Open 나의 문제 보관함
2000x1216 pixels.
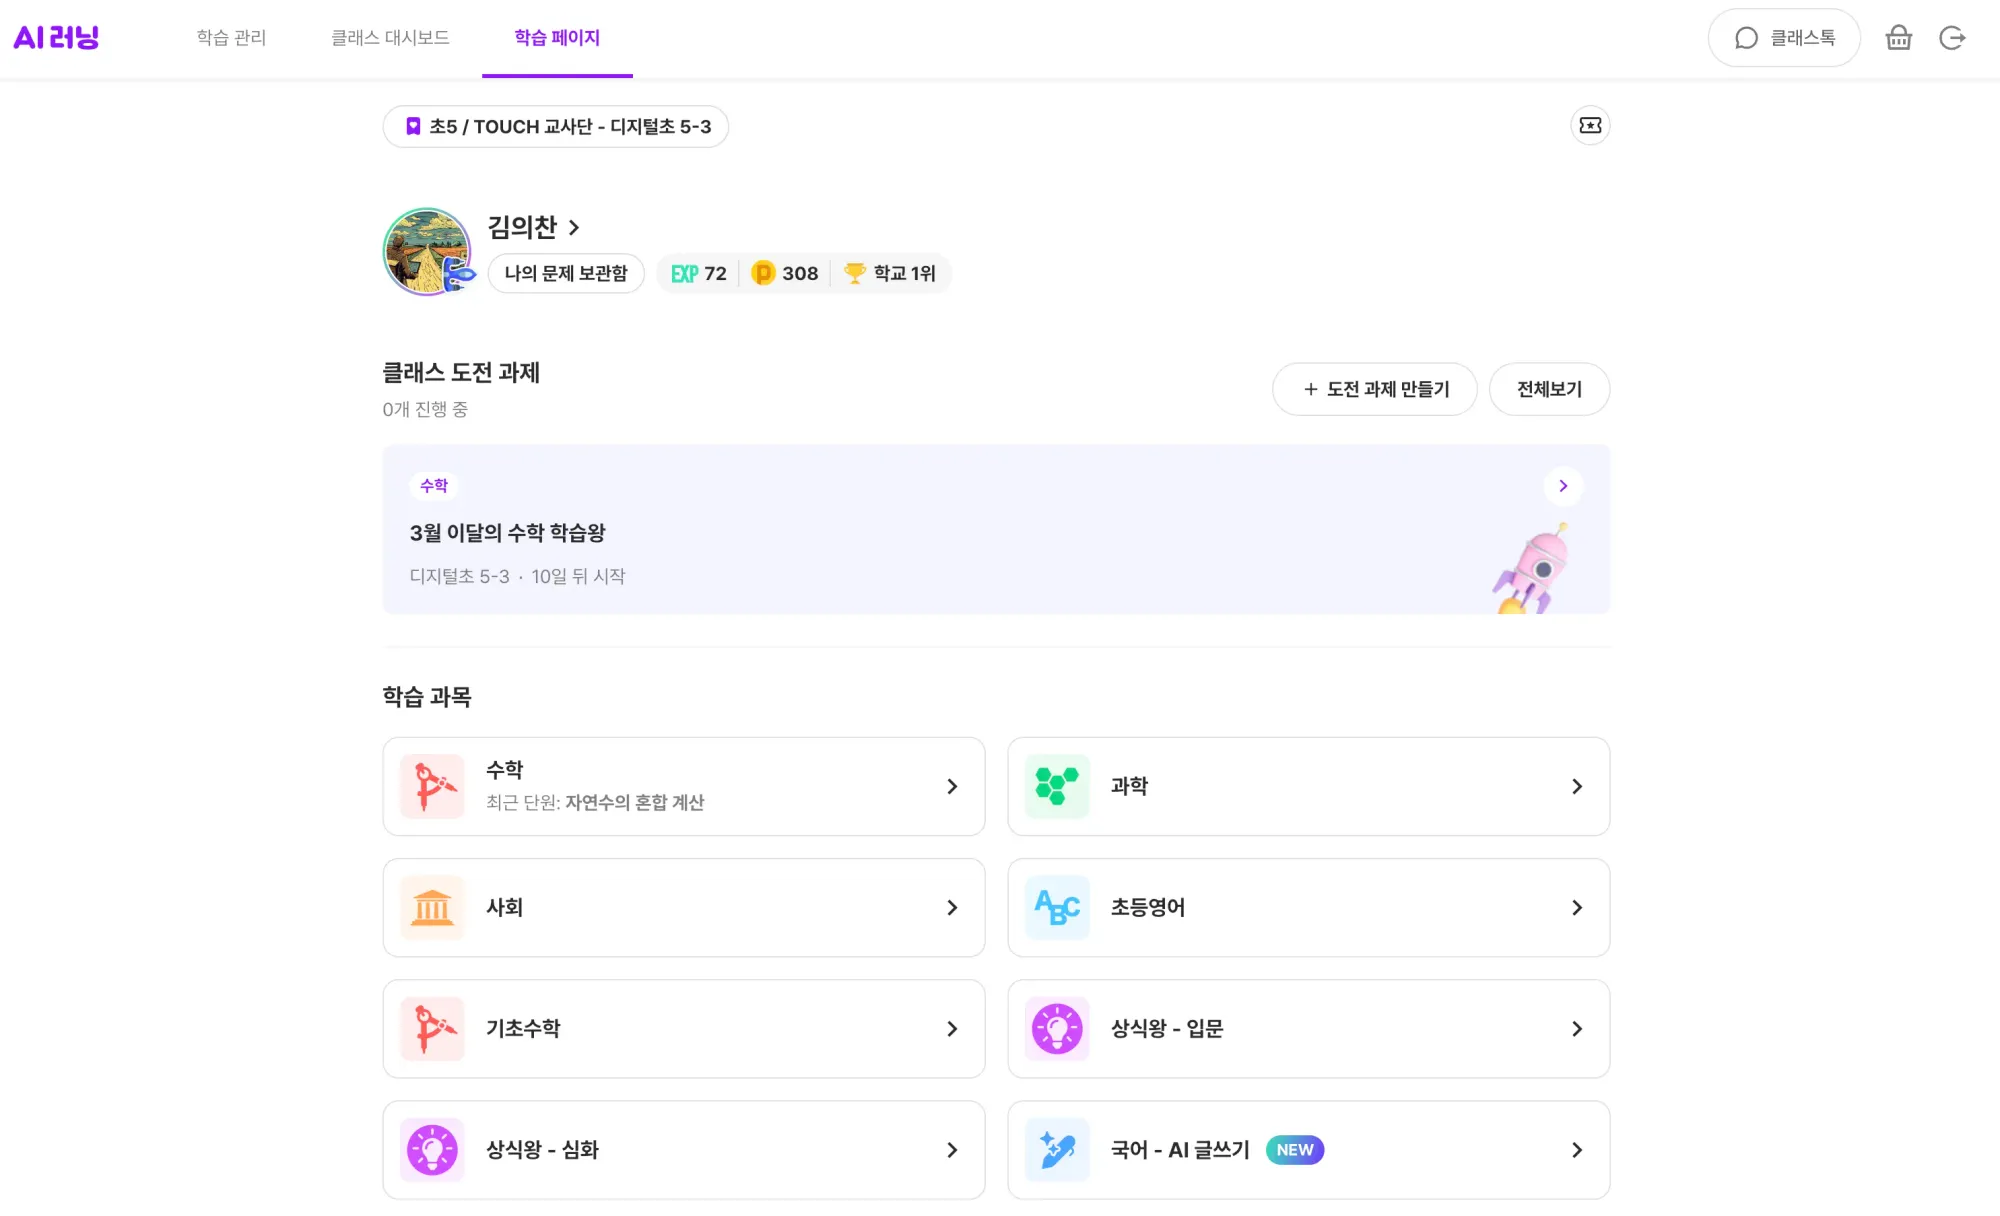[566, 273]
